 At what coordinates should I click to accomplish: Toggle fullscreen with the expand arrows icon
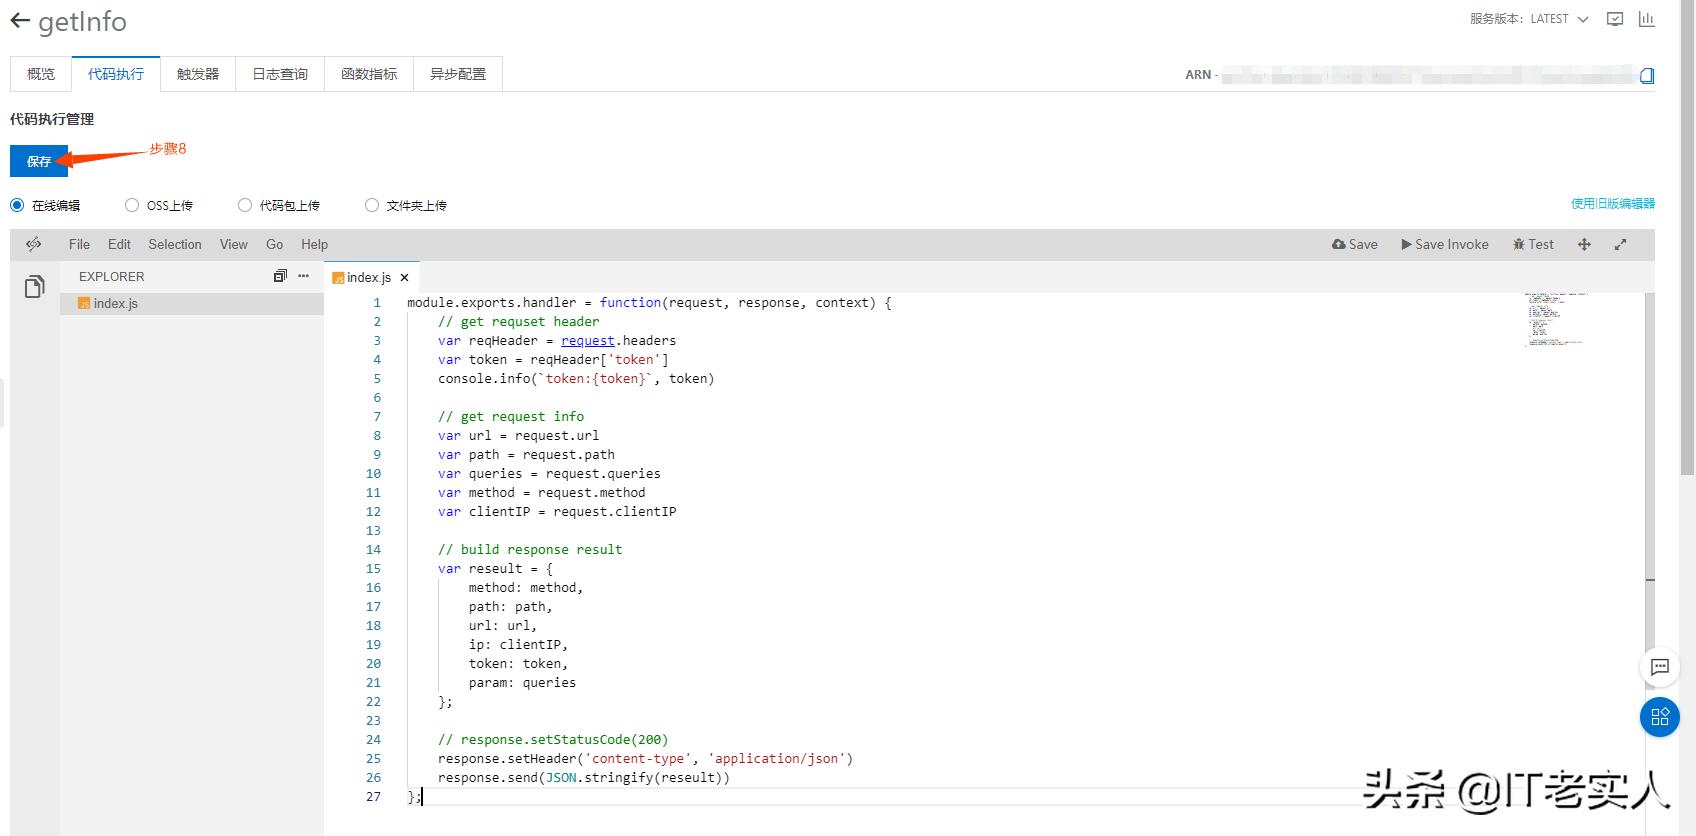click(x=1620, y=244)
